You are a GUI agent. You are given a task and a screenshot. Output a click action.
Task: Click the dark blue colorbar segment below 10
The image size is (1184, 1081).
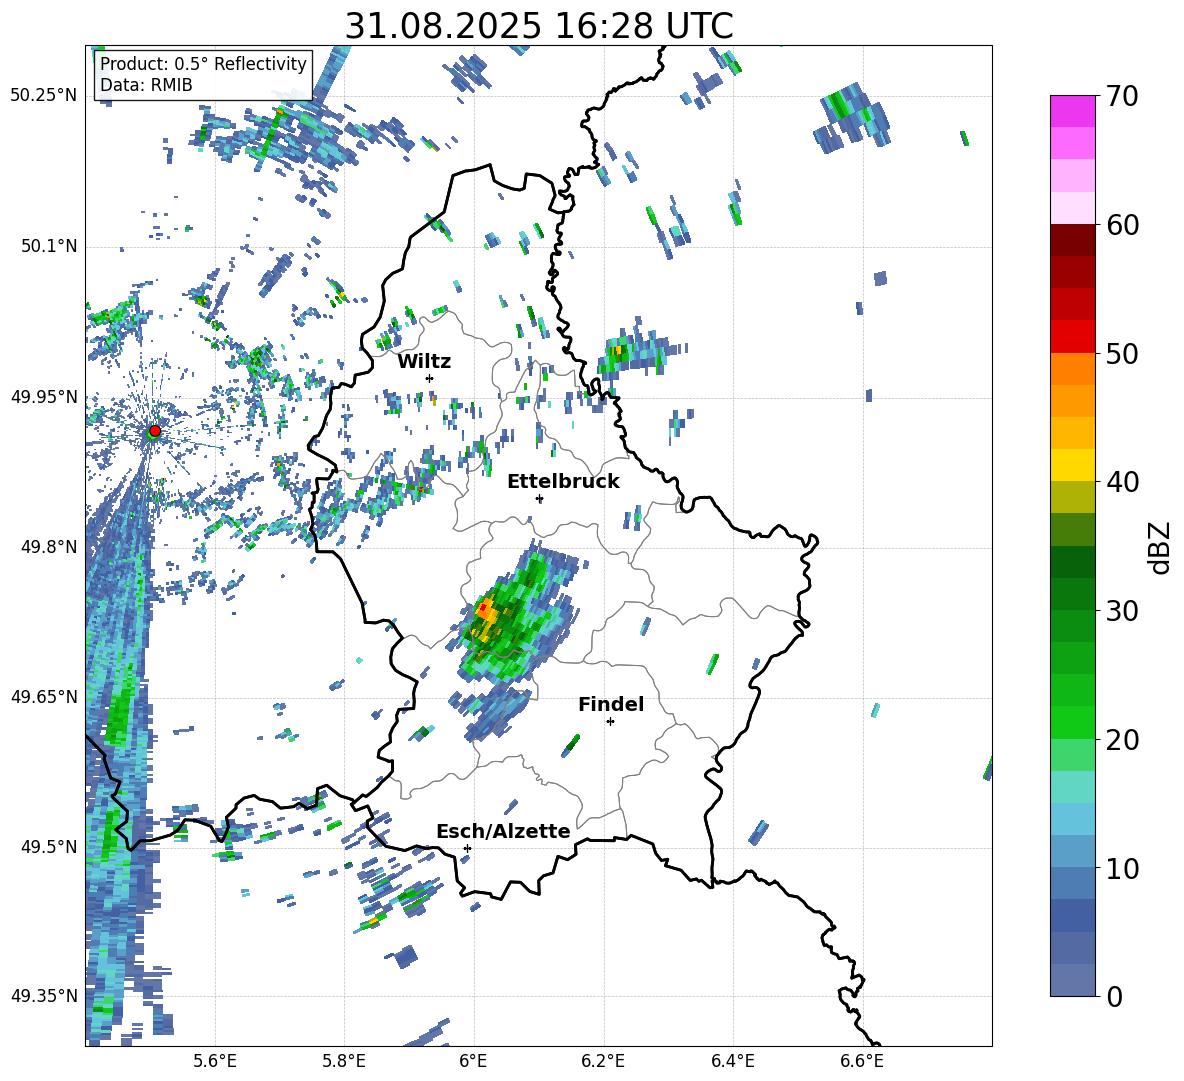point(1072,915)
